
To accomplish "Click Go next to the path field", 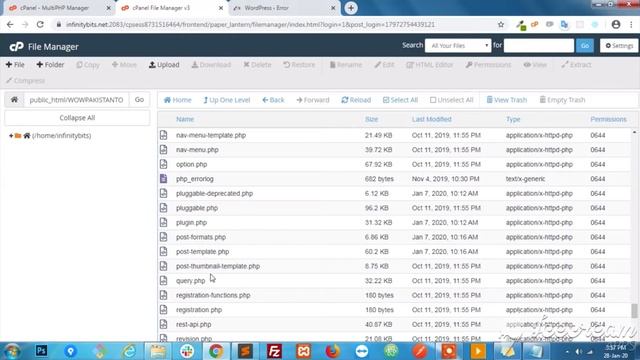I will [x=139, y=100].
